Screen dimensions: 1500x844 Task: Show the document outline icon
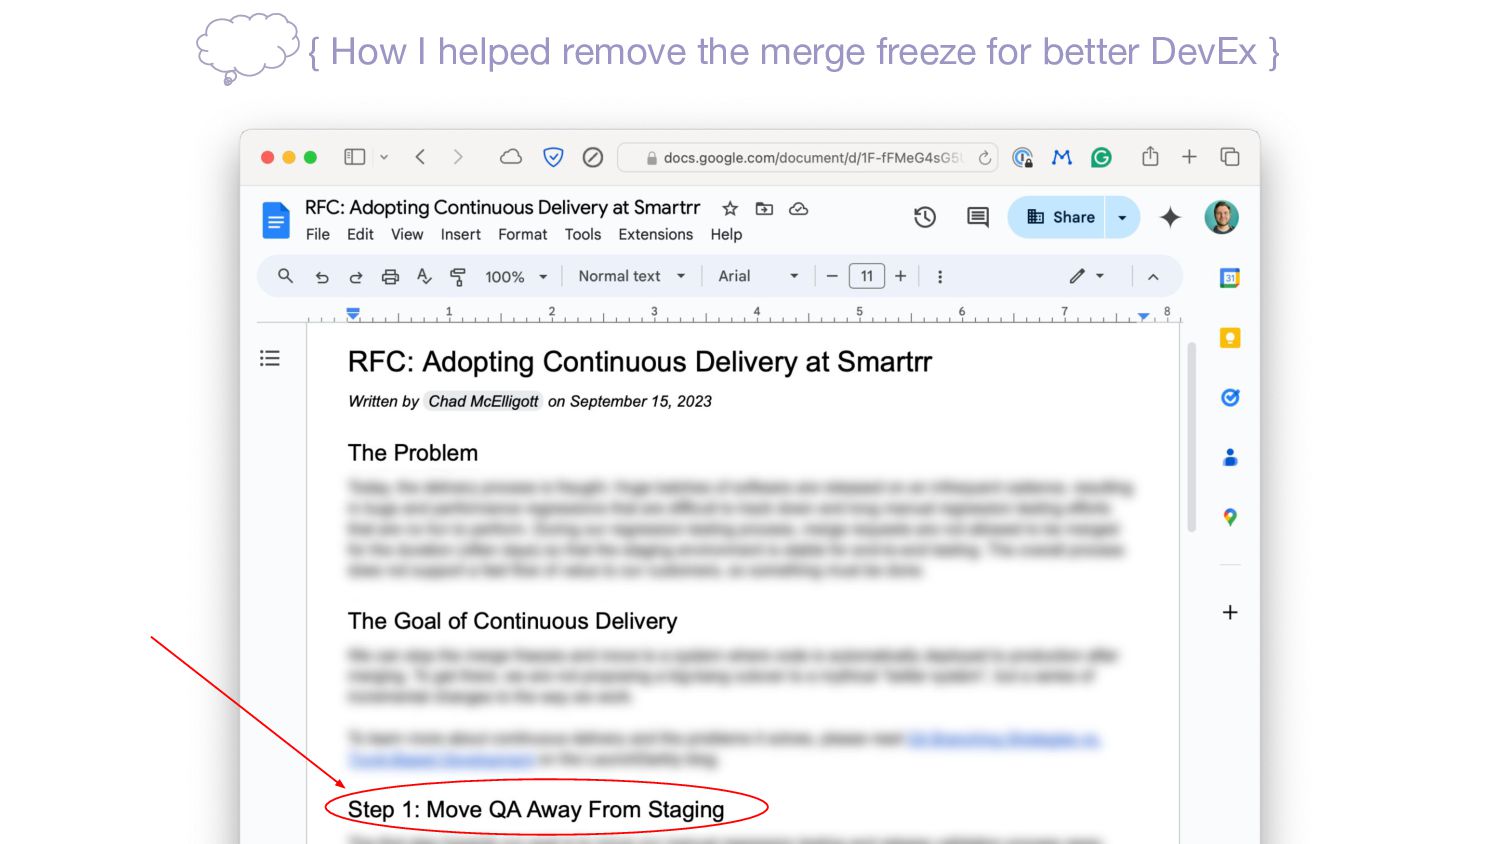click(x=270, y=358)
